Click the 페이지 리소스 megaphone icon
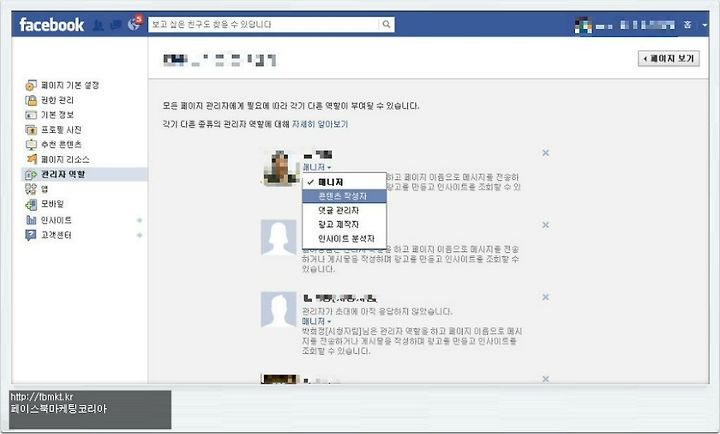Viewport: 720px width, 434px height. click(x=31, y=159)
